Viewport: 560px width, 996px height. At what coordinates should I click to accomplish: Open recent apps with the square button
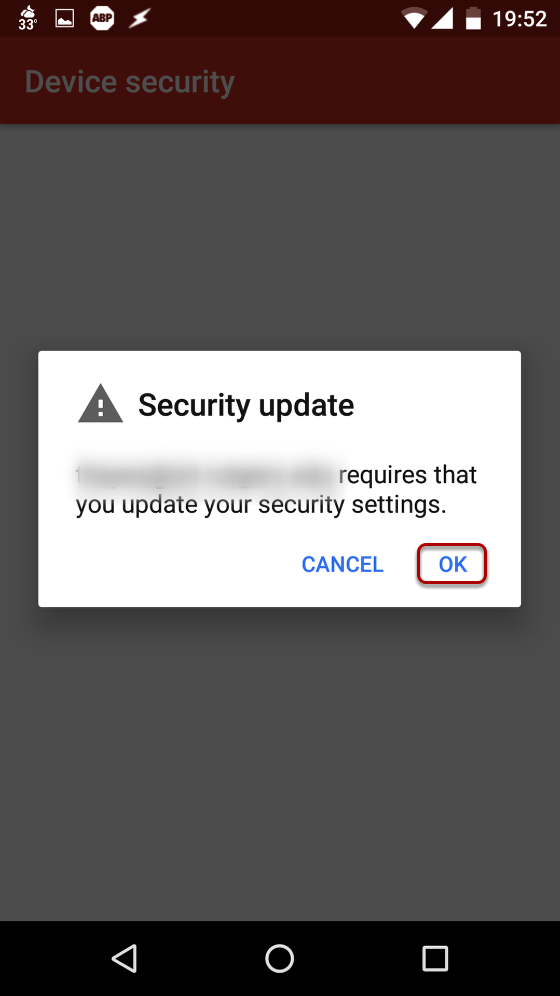pos(435,958)
